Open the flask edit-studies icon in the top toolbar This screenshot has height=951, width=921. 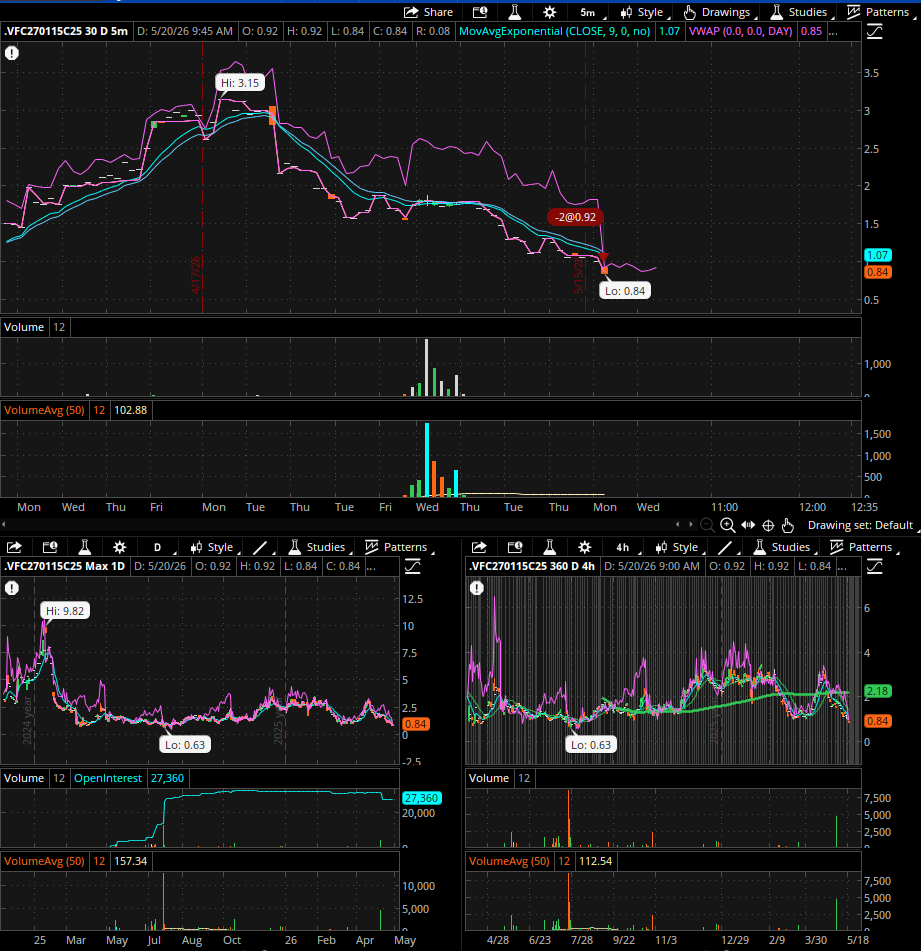(515, 12)
